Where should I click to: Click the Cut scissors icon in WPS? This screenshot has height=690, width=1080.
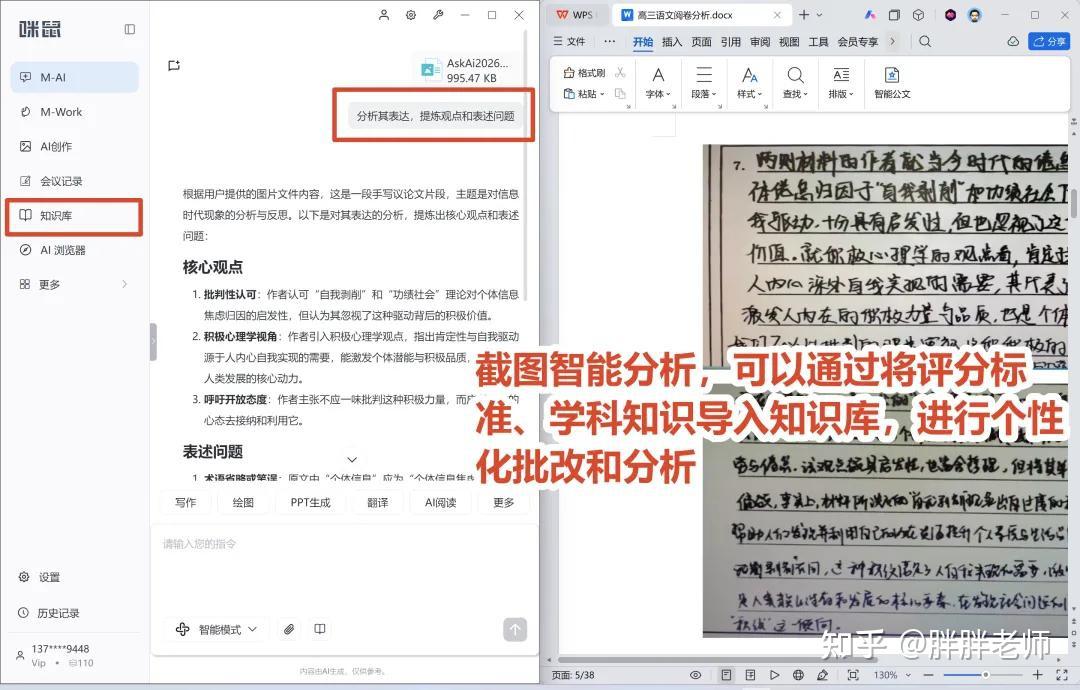coord(620,72)
